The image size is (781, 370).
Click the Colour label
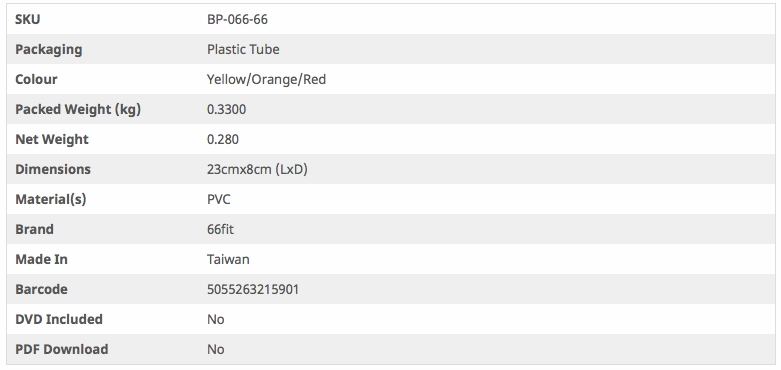click(36, 79)
